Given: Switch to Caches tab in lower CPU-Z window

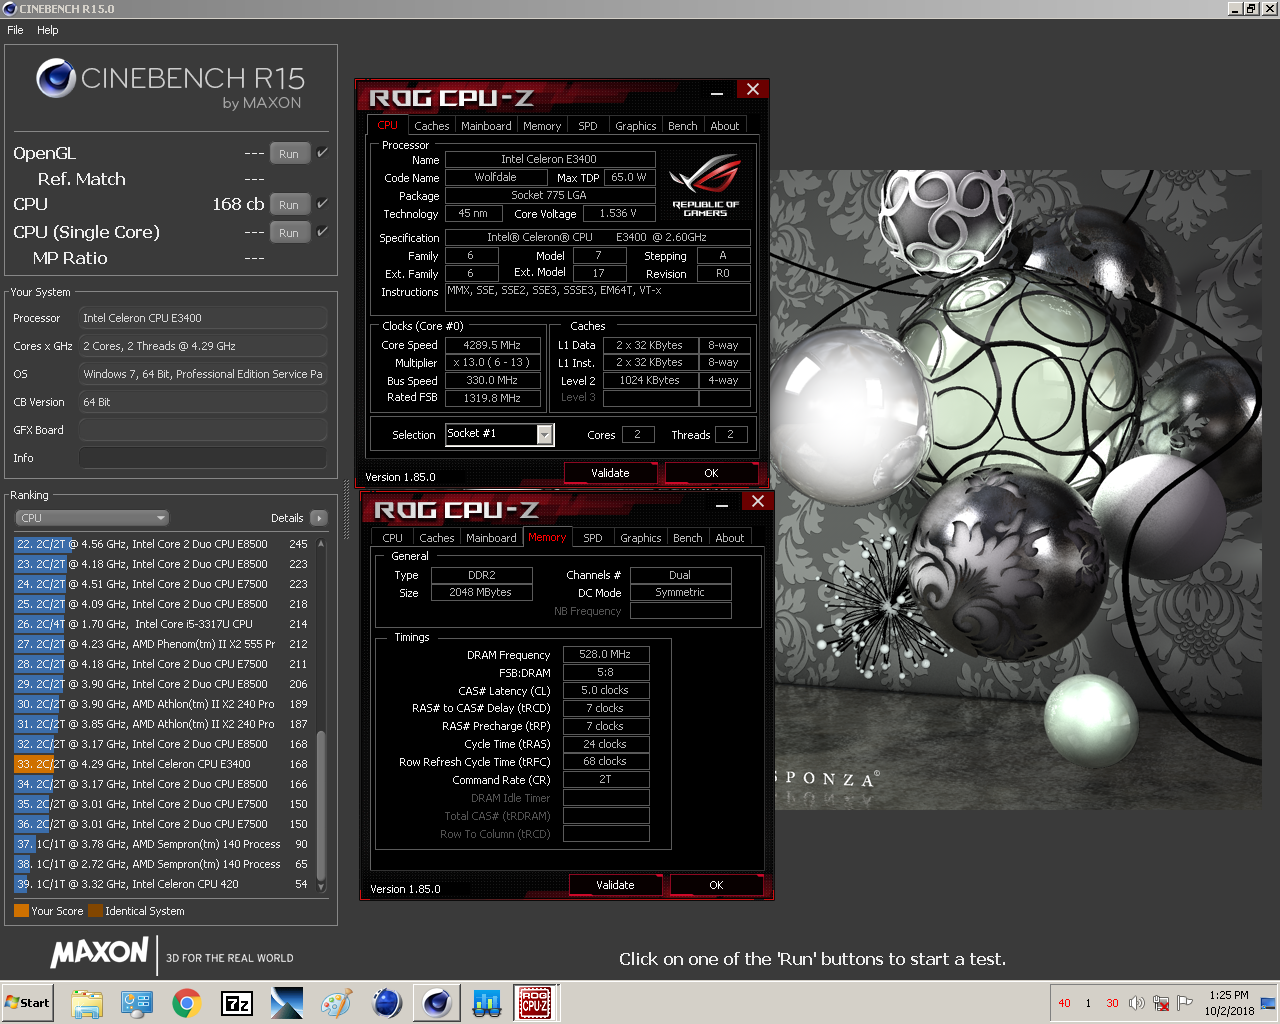Looking at the screenshot, I should (436, 538).
